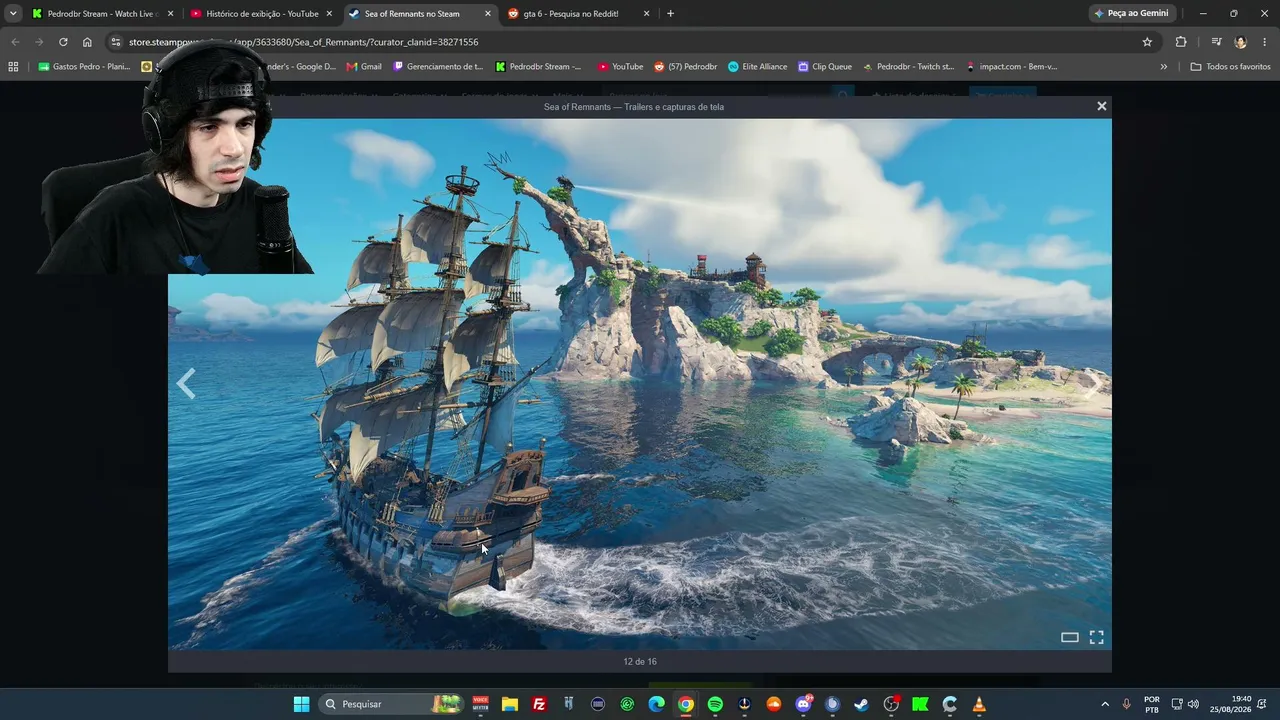Click the Pesquisar taskbar search box

tap(393, 704)
